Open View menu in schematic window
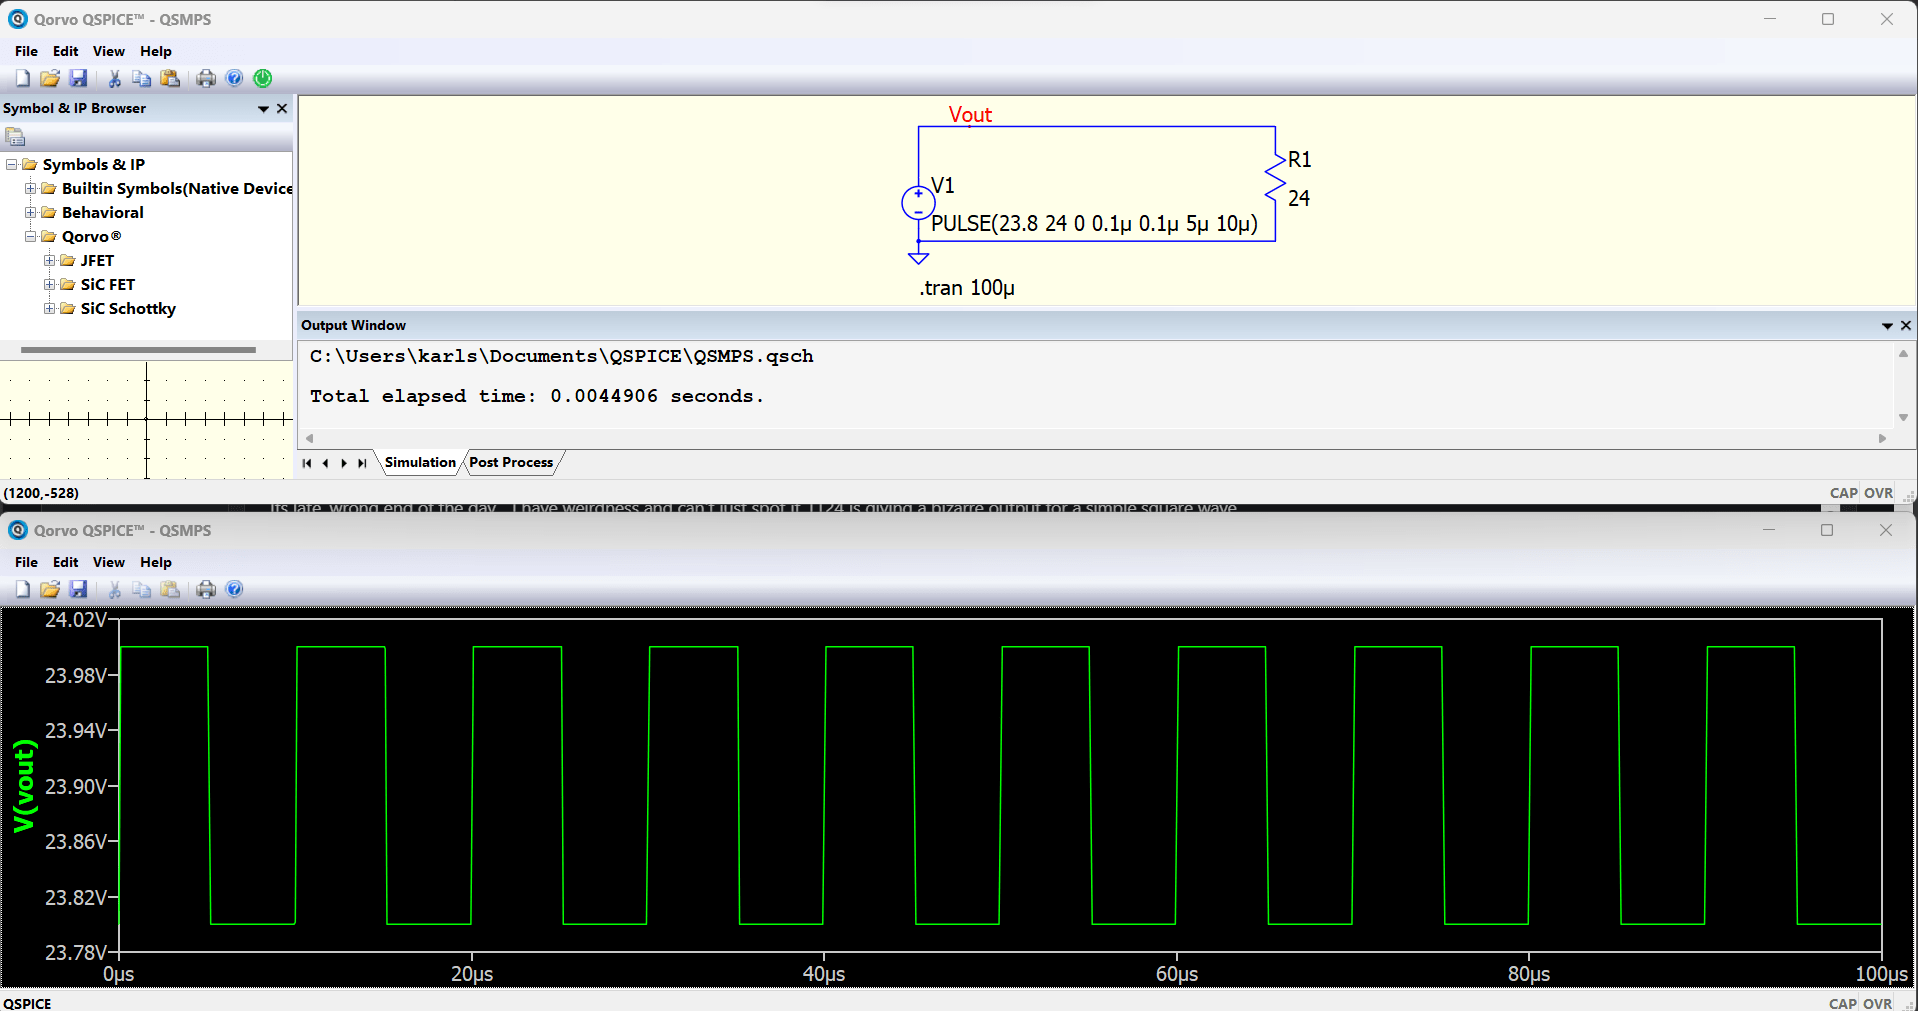Viewport: 1918px width, 1011px height. 108,51
